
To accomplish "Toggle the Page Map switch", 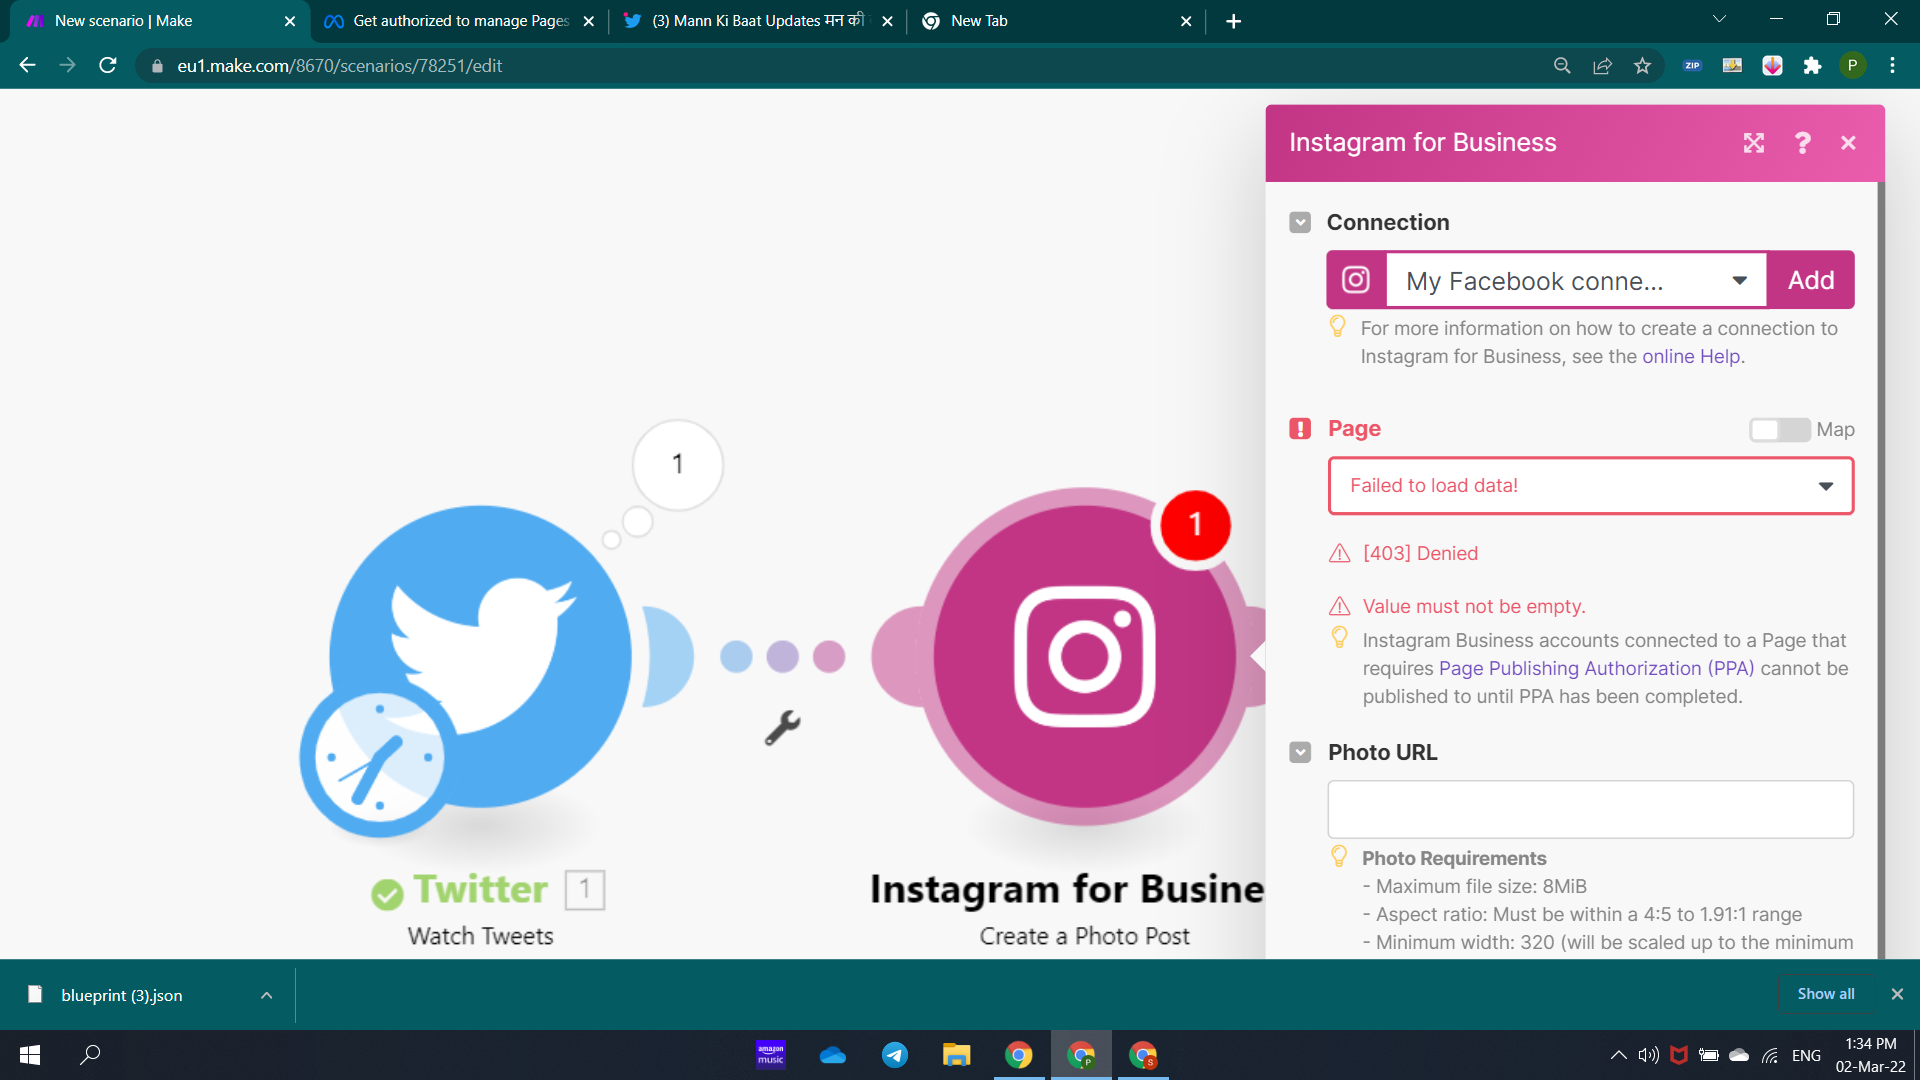I will click(1779, 430).
